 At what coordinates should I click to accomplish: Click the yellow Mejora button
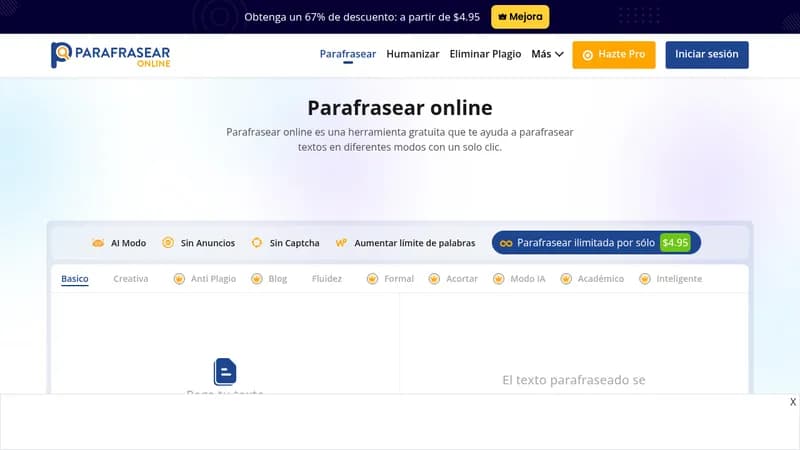click(x=520, y=17)
